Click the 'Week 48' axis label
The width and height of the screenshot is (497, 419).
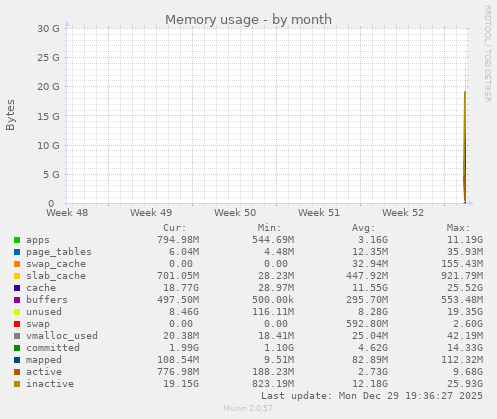click(67, 213)
